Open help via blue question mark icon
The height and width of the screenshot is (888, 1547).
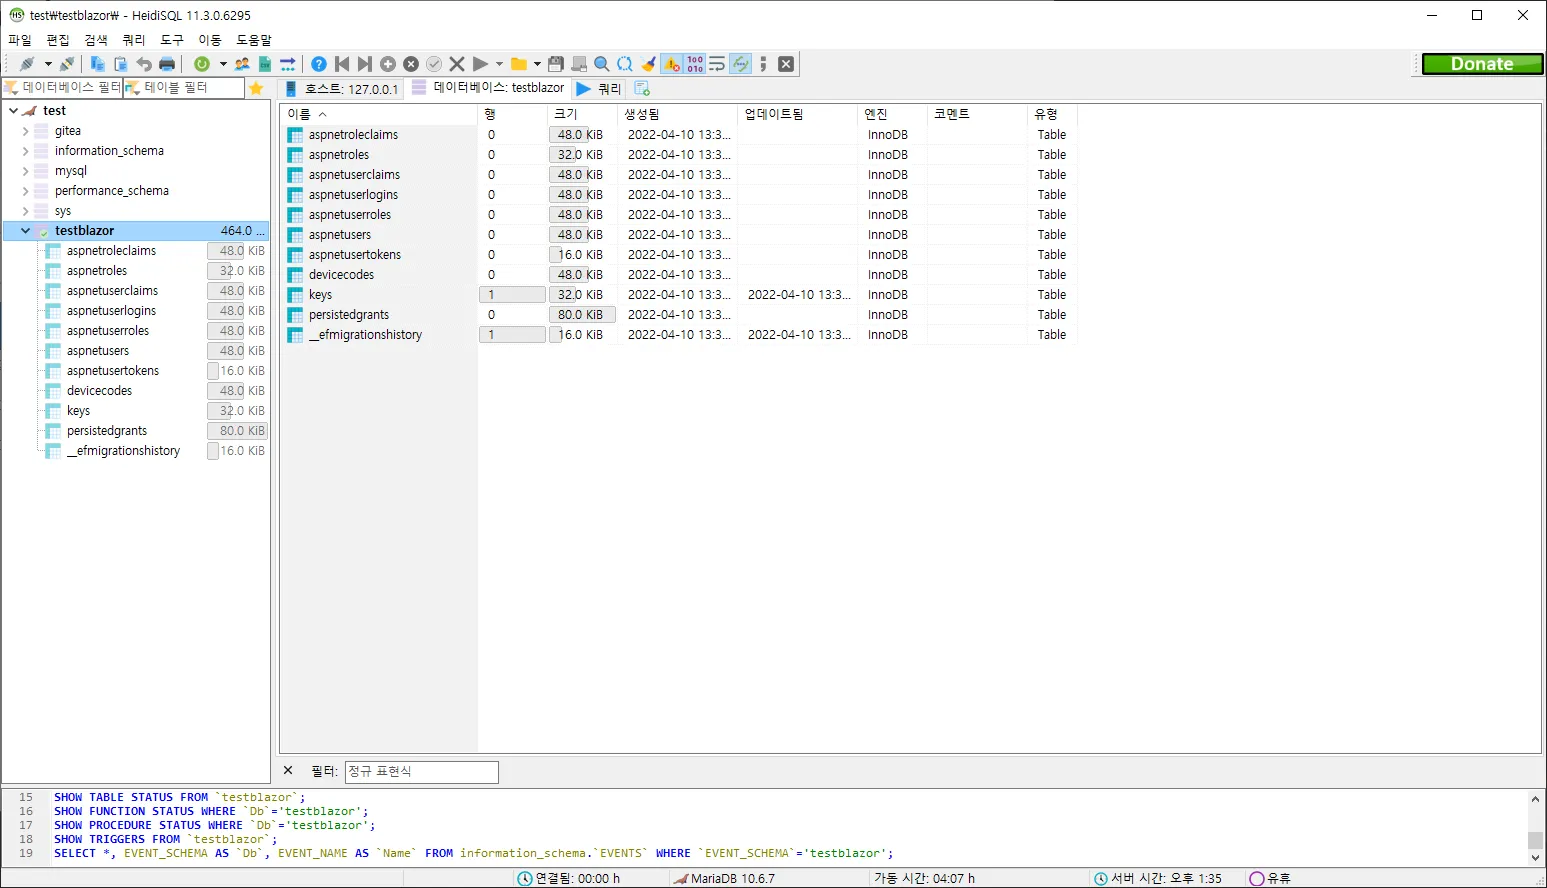coord(319,64)
